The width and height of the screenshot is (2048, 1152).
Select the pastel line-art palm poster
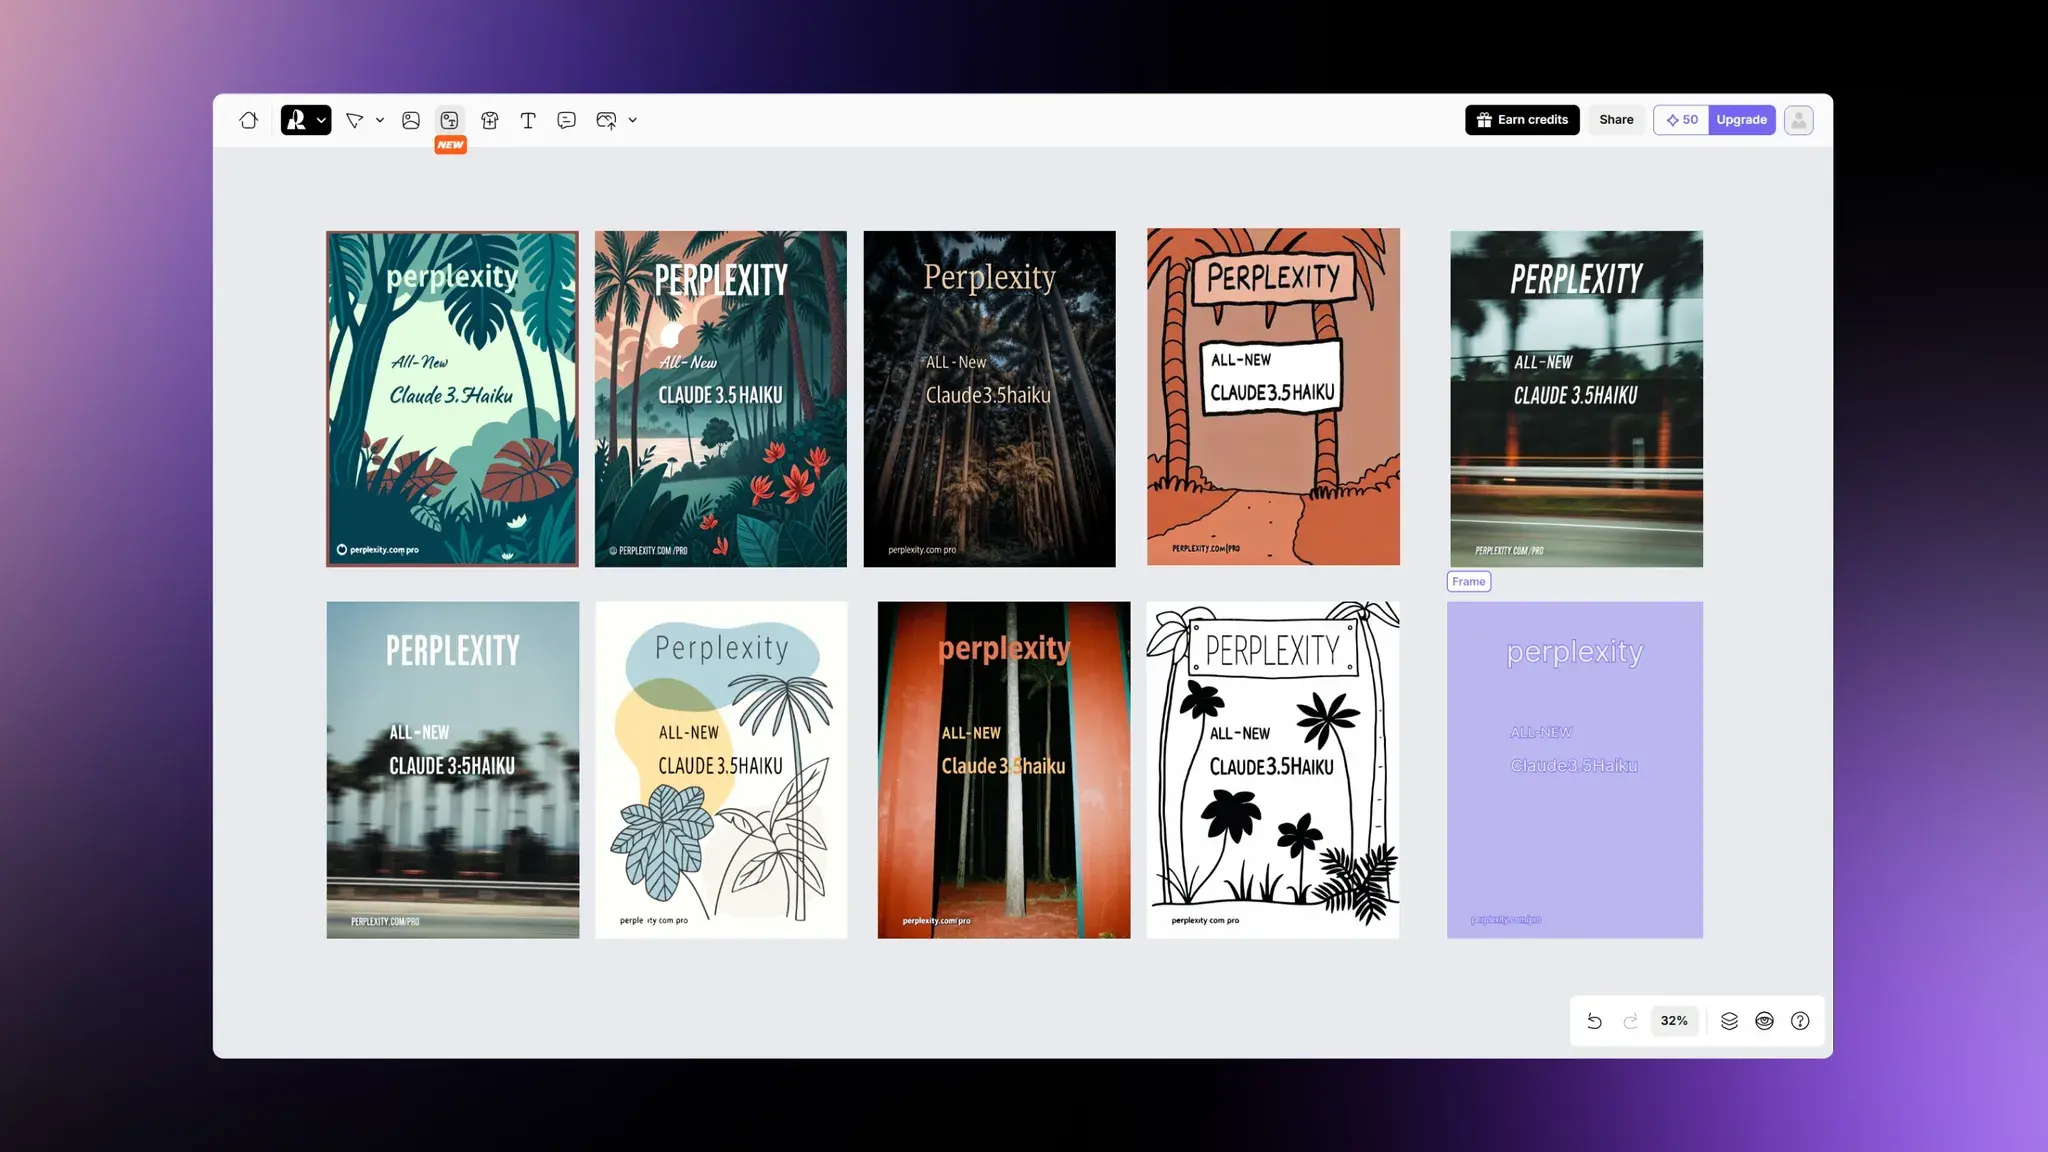pyautogui.click(x=721, y=770)
